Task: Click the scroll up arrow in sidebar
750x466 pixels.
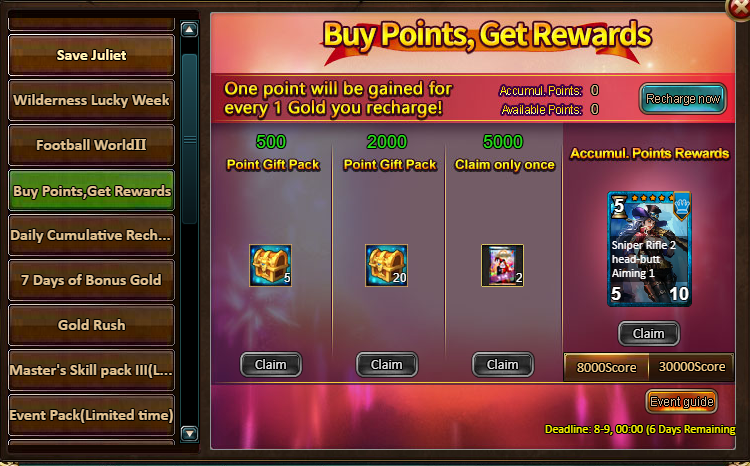Action: [x=189, y=30]
